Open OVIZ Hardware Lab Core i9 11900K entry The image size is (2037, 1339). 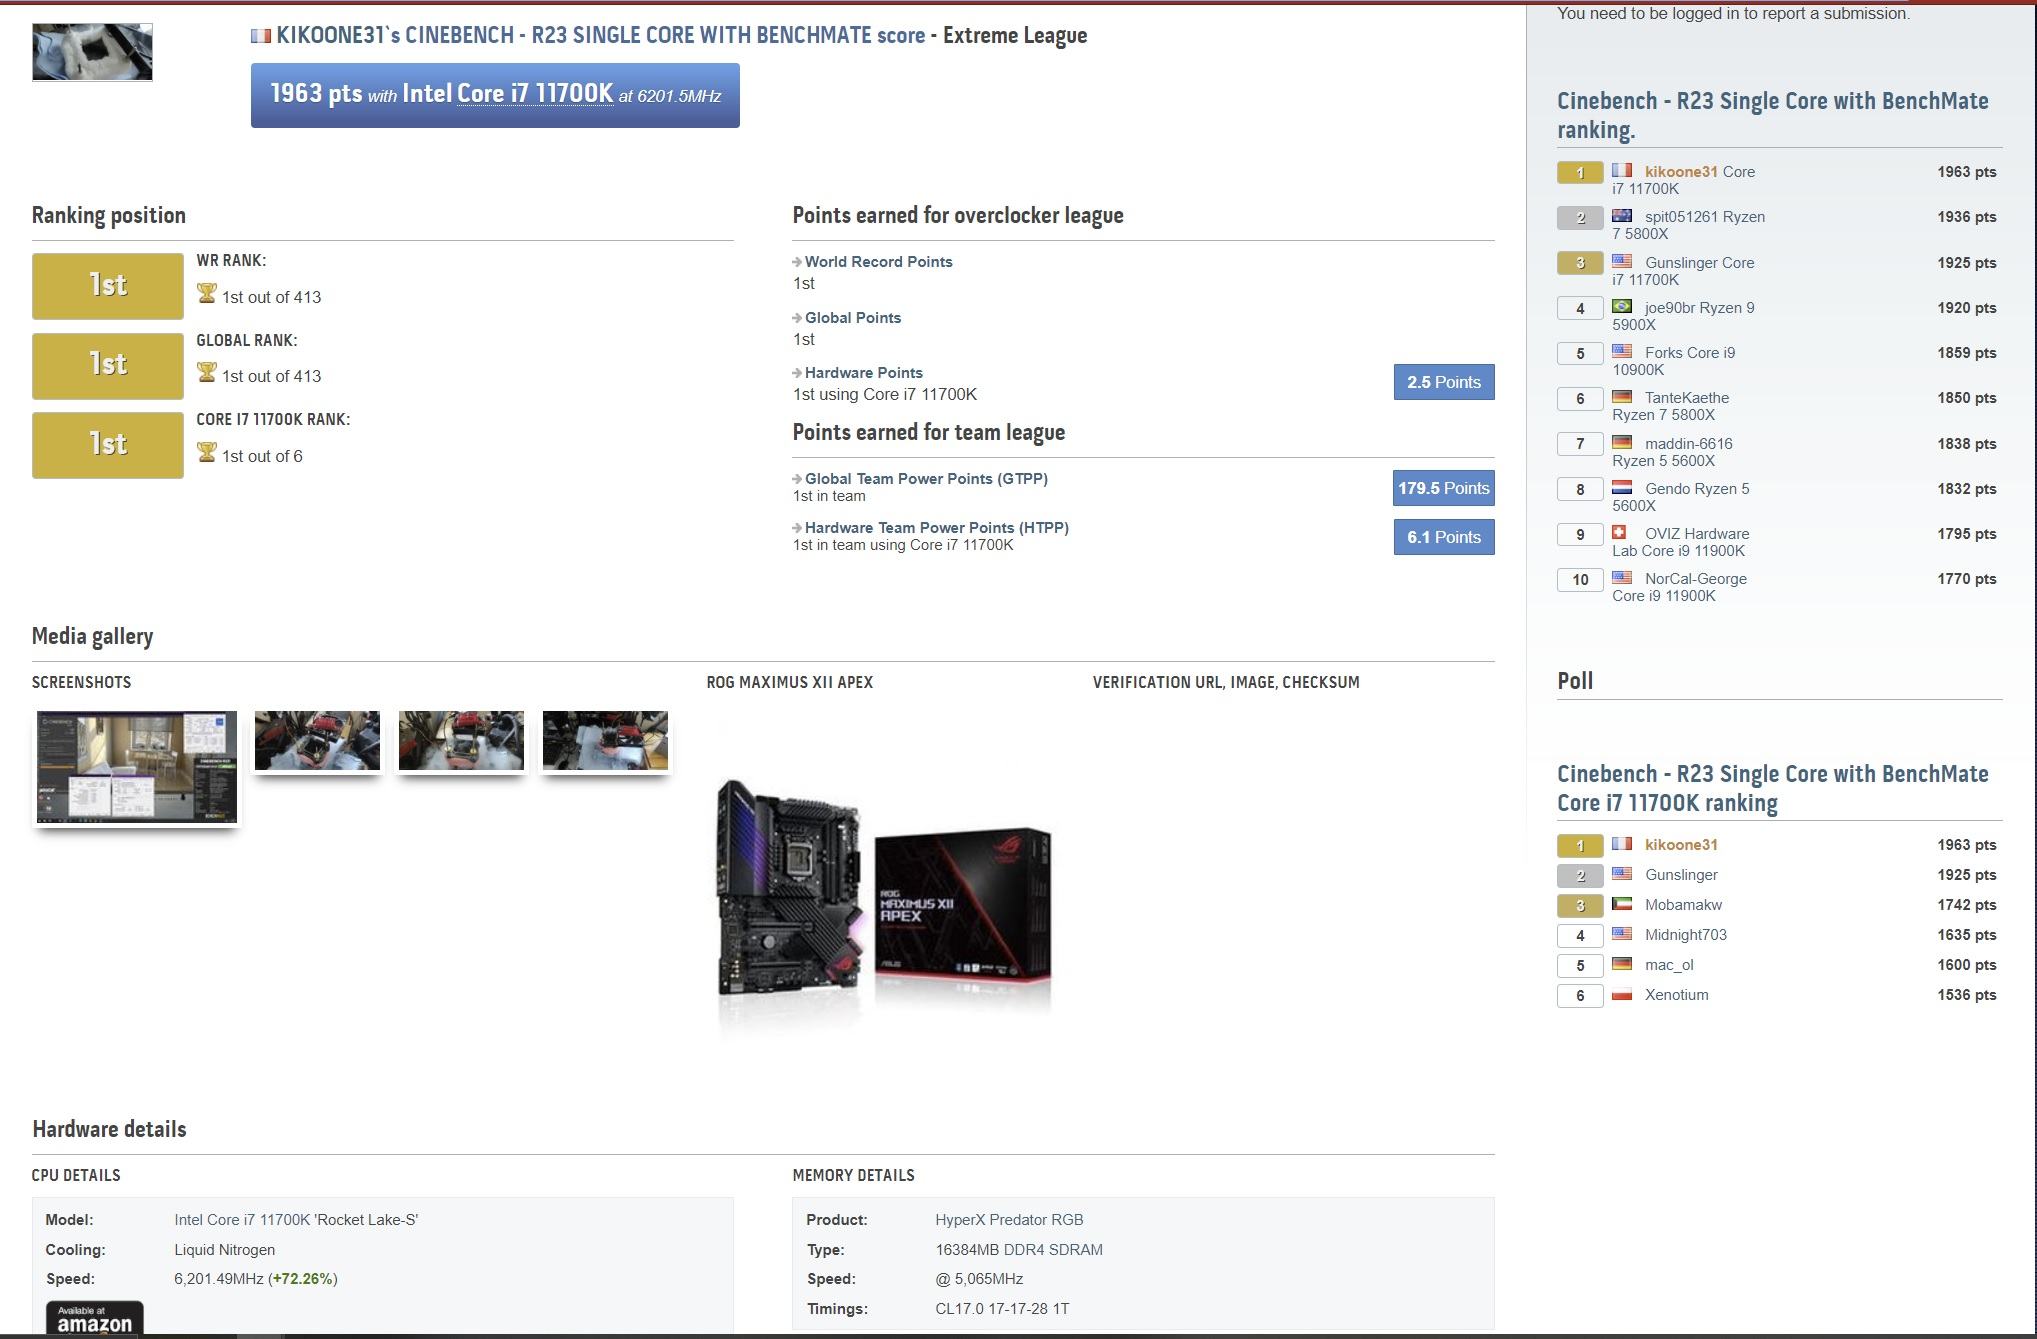click(x=1680, y=542)
